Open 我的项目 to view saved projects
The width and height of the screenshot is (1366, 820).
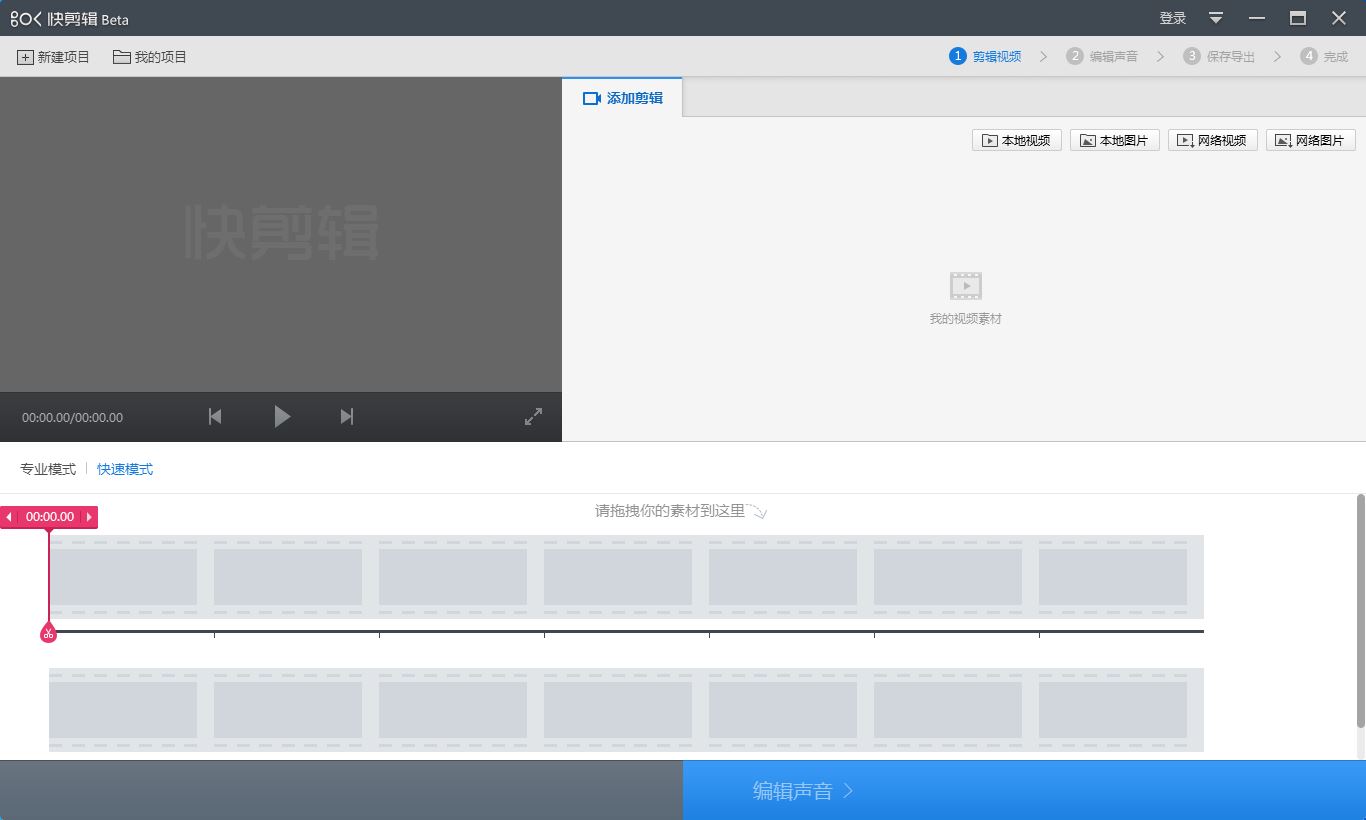[150, 57]
